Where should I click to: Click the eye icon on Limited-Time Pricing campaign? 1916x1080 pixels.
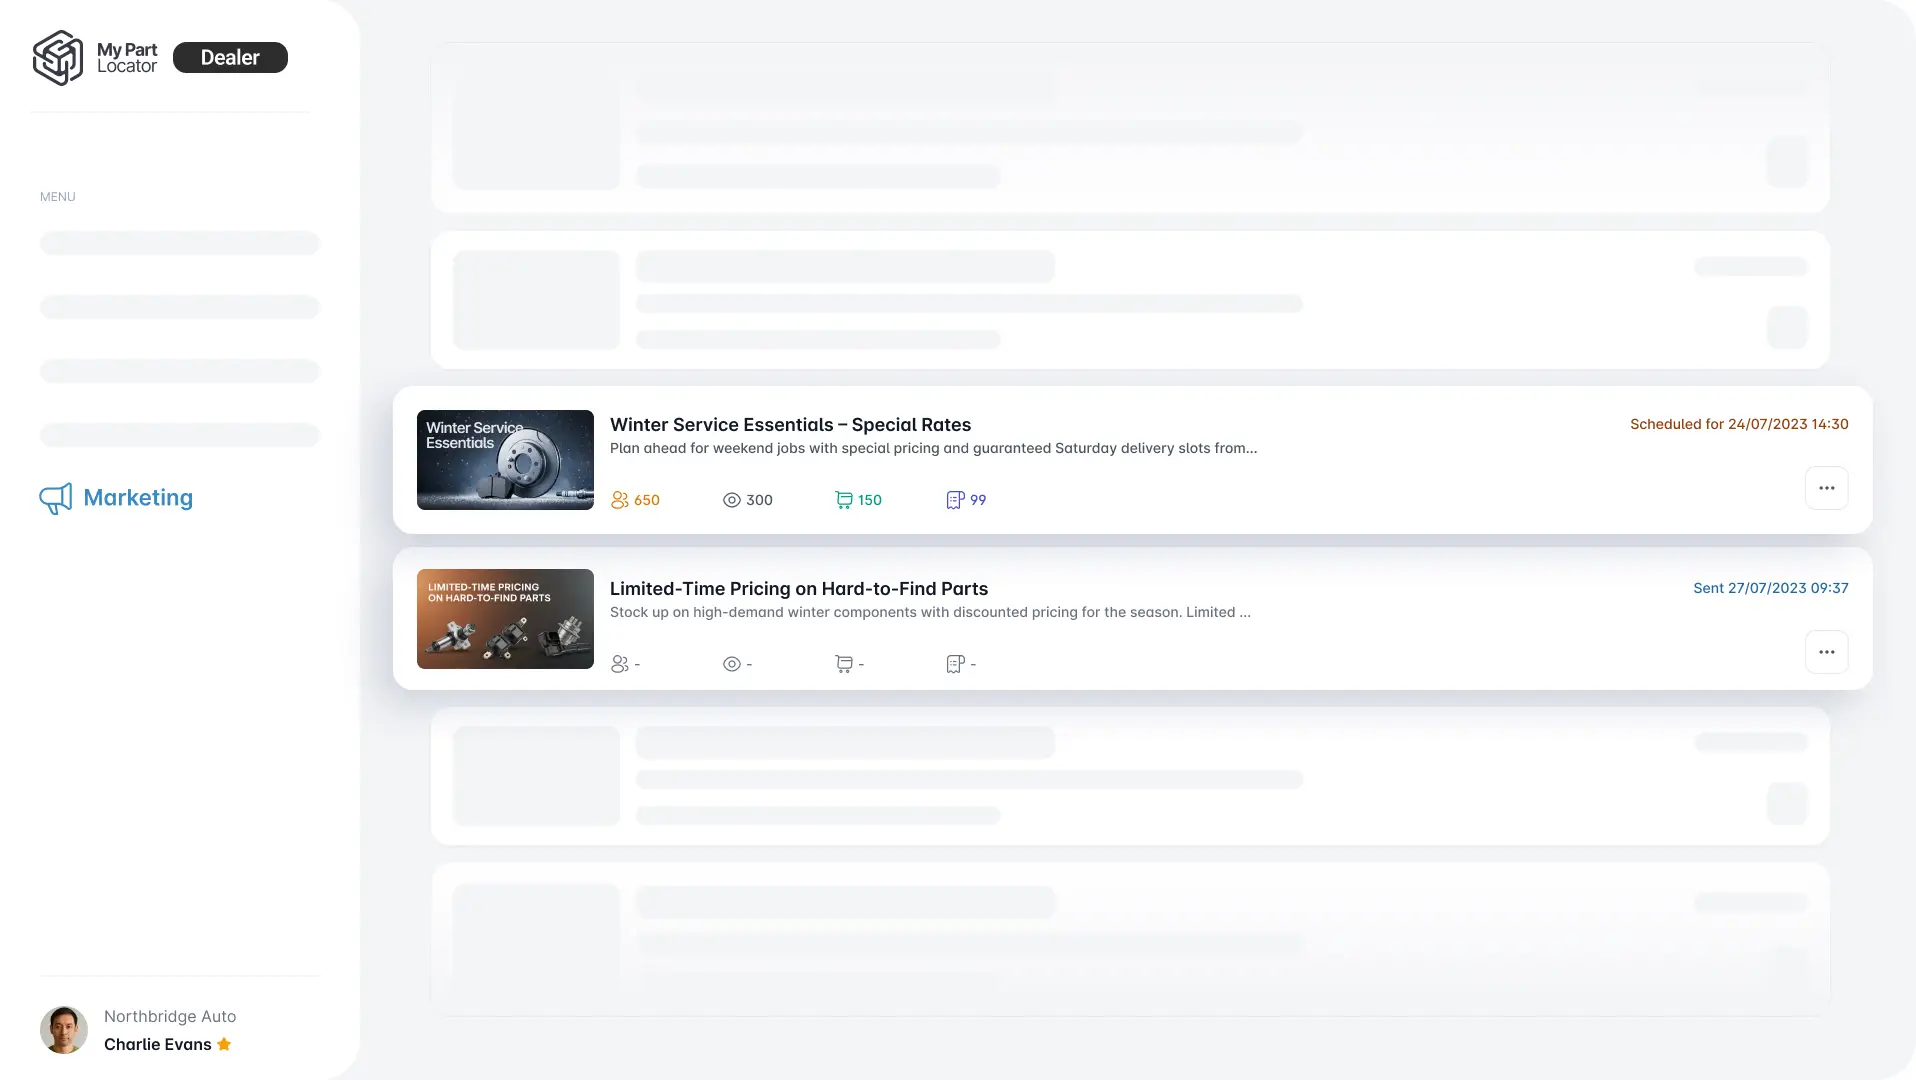point(731,664)
